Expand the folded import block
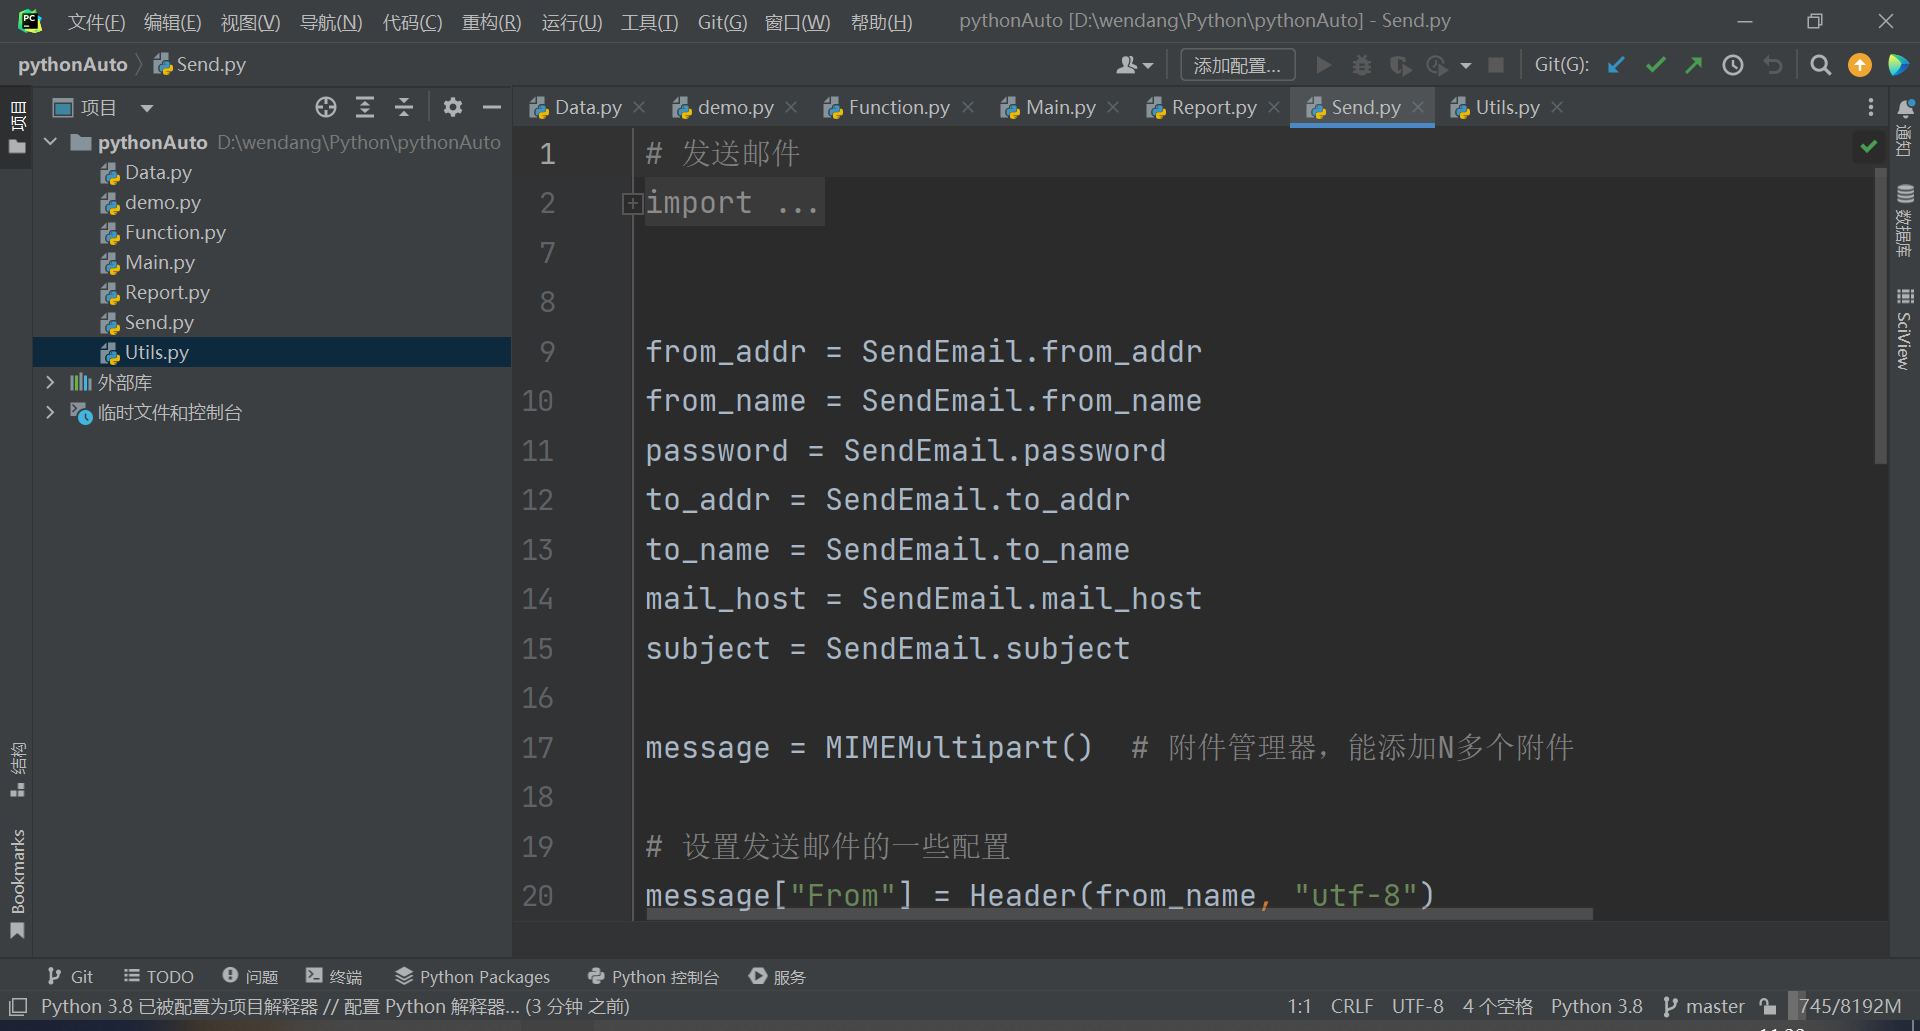 pos(632,204)
